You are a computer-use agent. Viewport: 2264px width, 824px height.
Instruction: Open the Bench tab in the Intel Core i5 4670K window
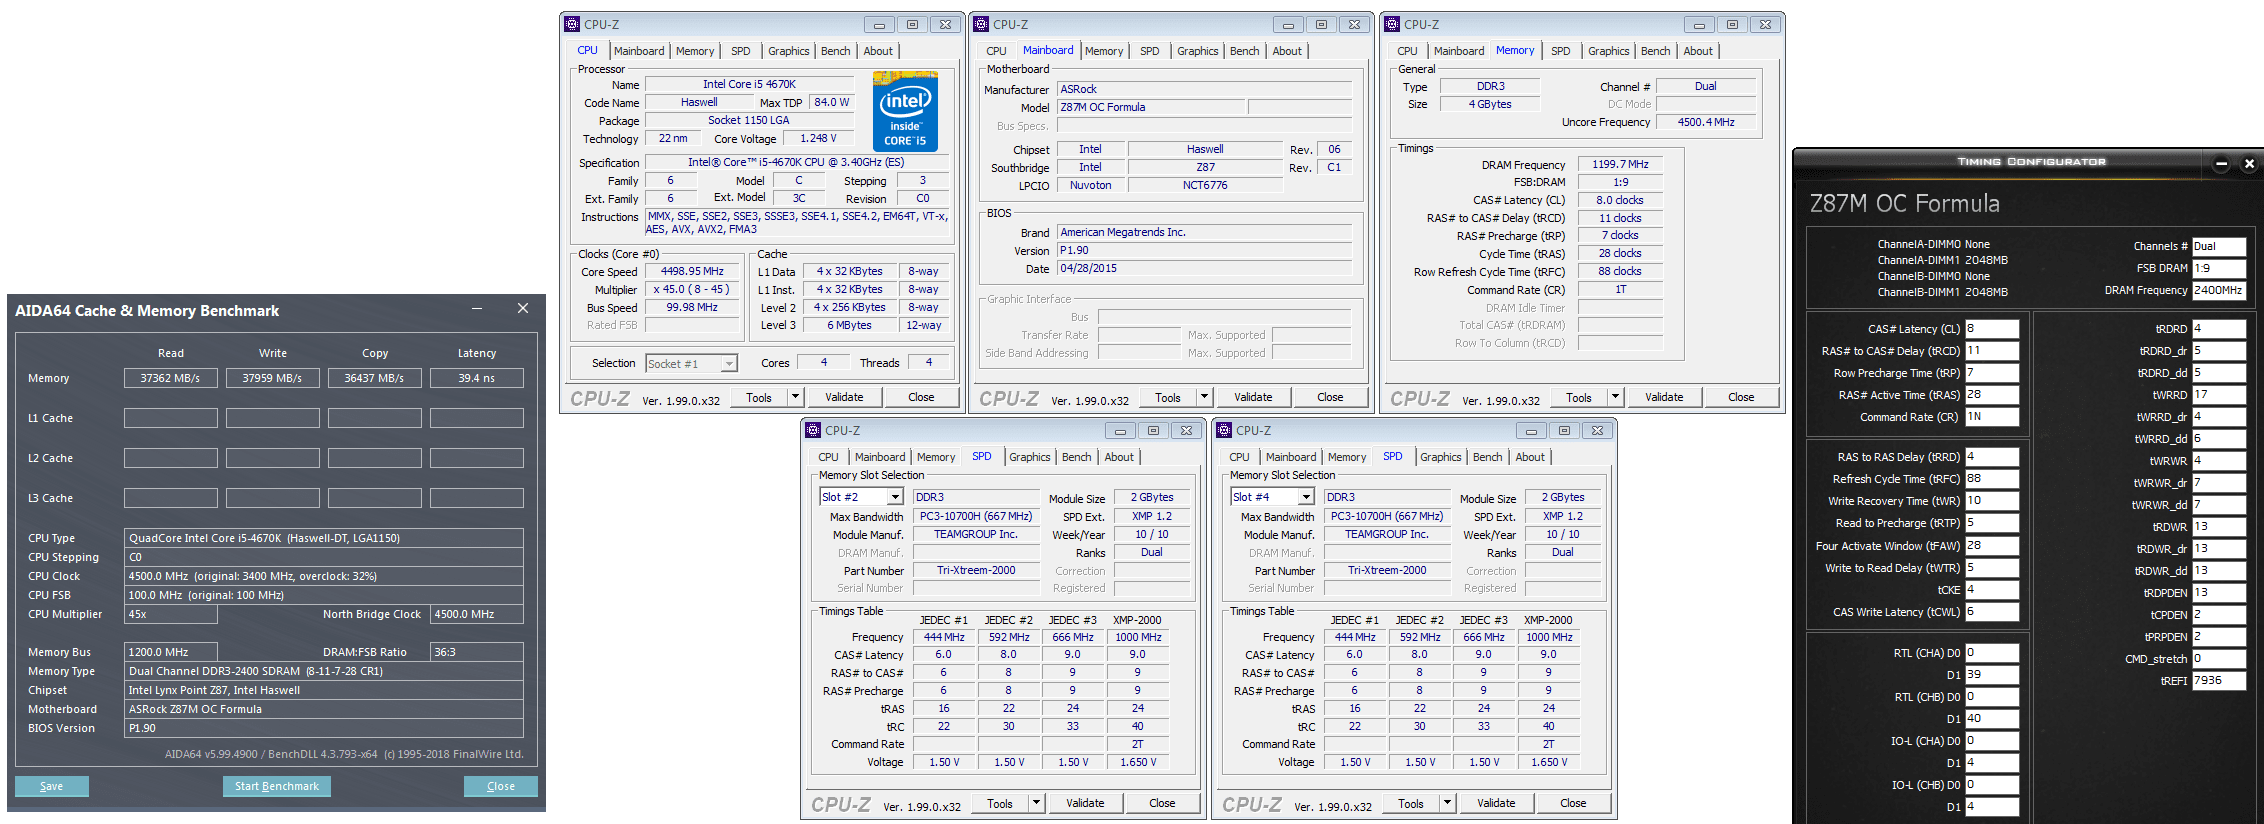pos(836,51)
